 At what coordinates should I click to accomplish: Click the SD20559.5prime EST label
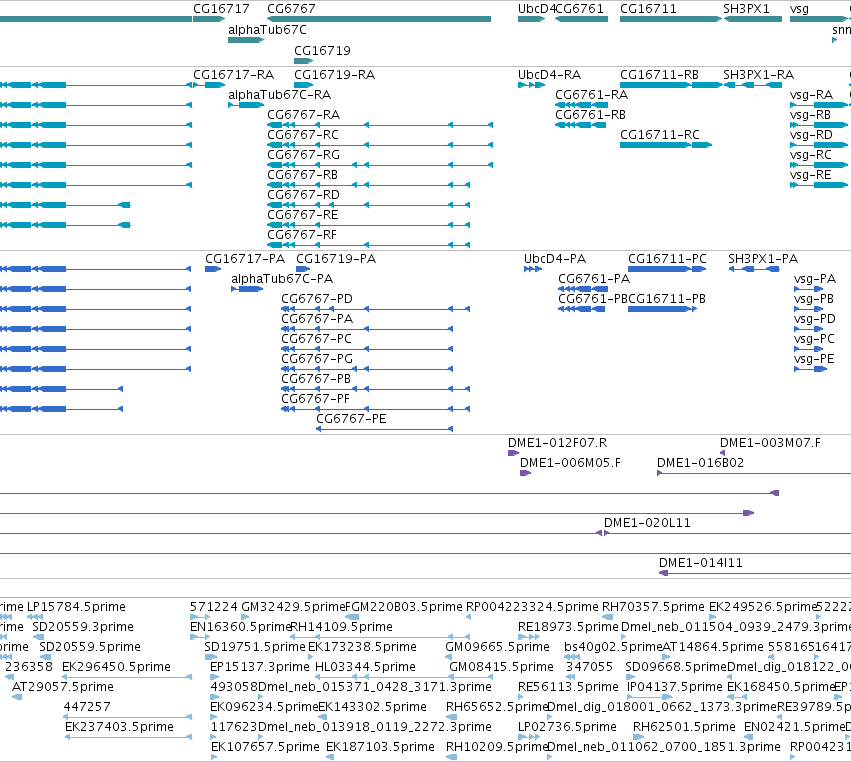click(x=90, y=647)
